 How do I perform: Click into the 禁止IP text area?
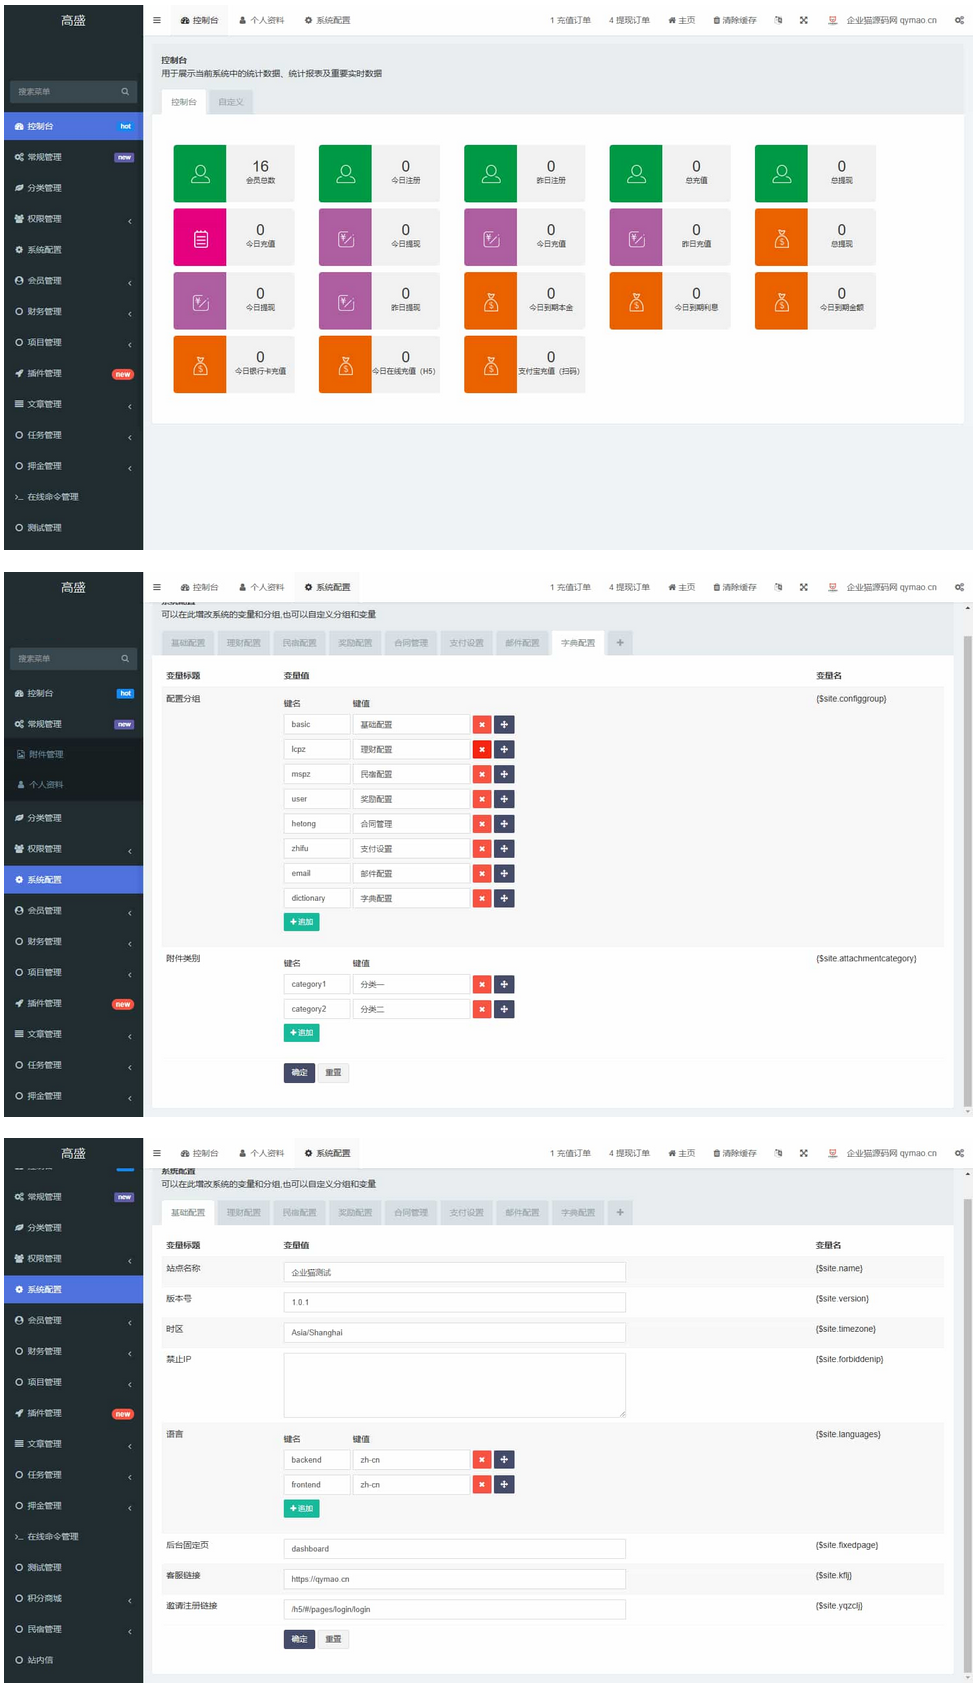454,1385
